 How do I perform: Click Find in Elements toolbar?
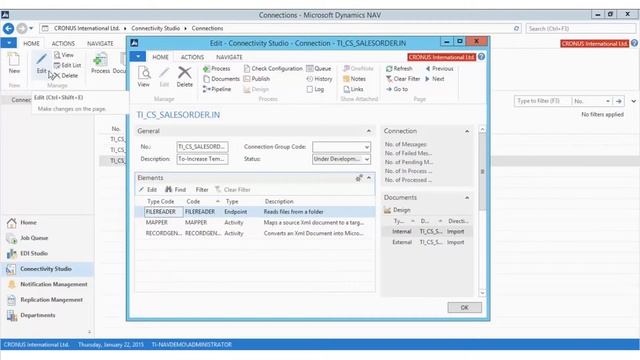point(176,189)
